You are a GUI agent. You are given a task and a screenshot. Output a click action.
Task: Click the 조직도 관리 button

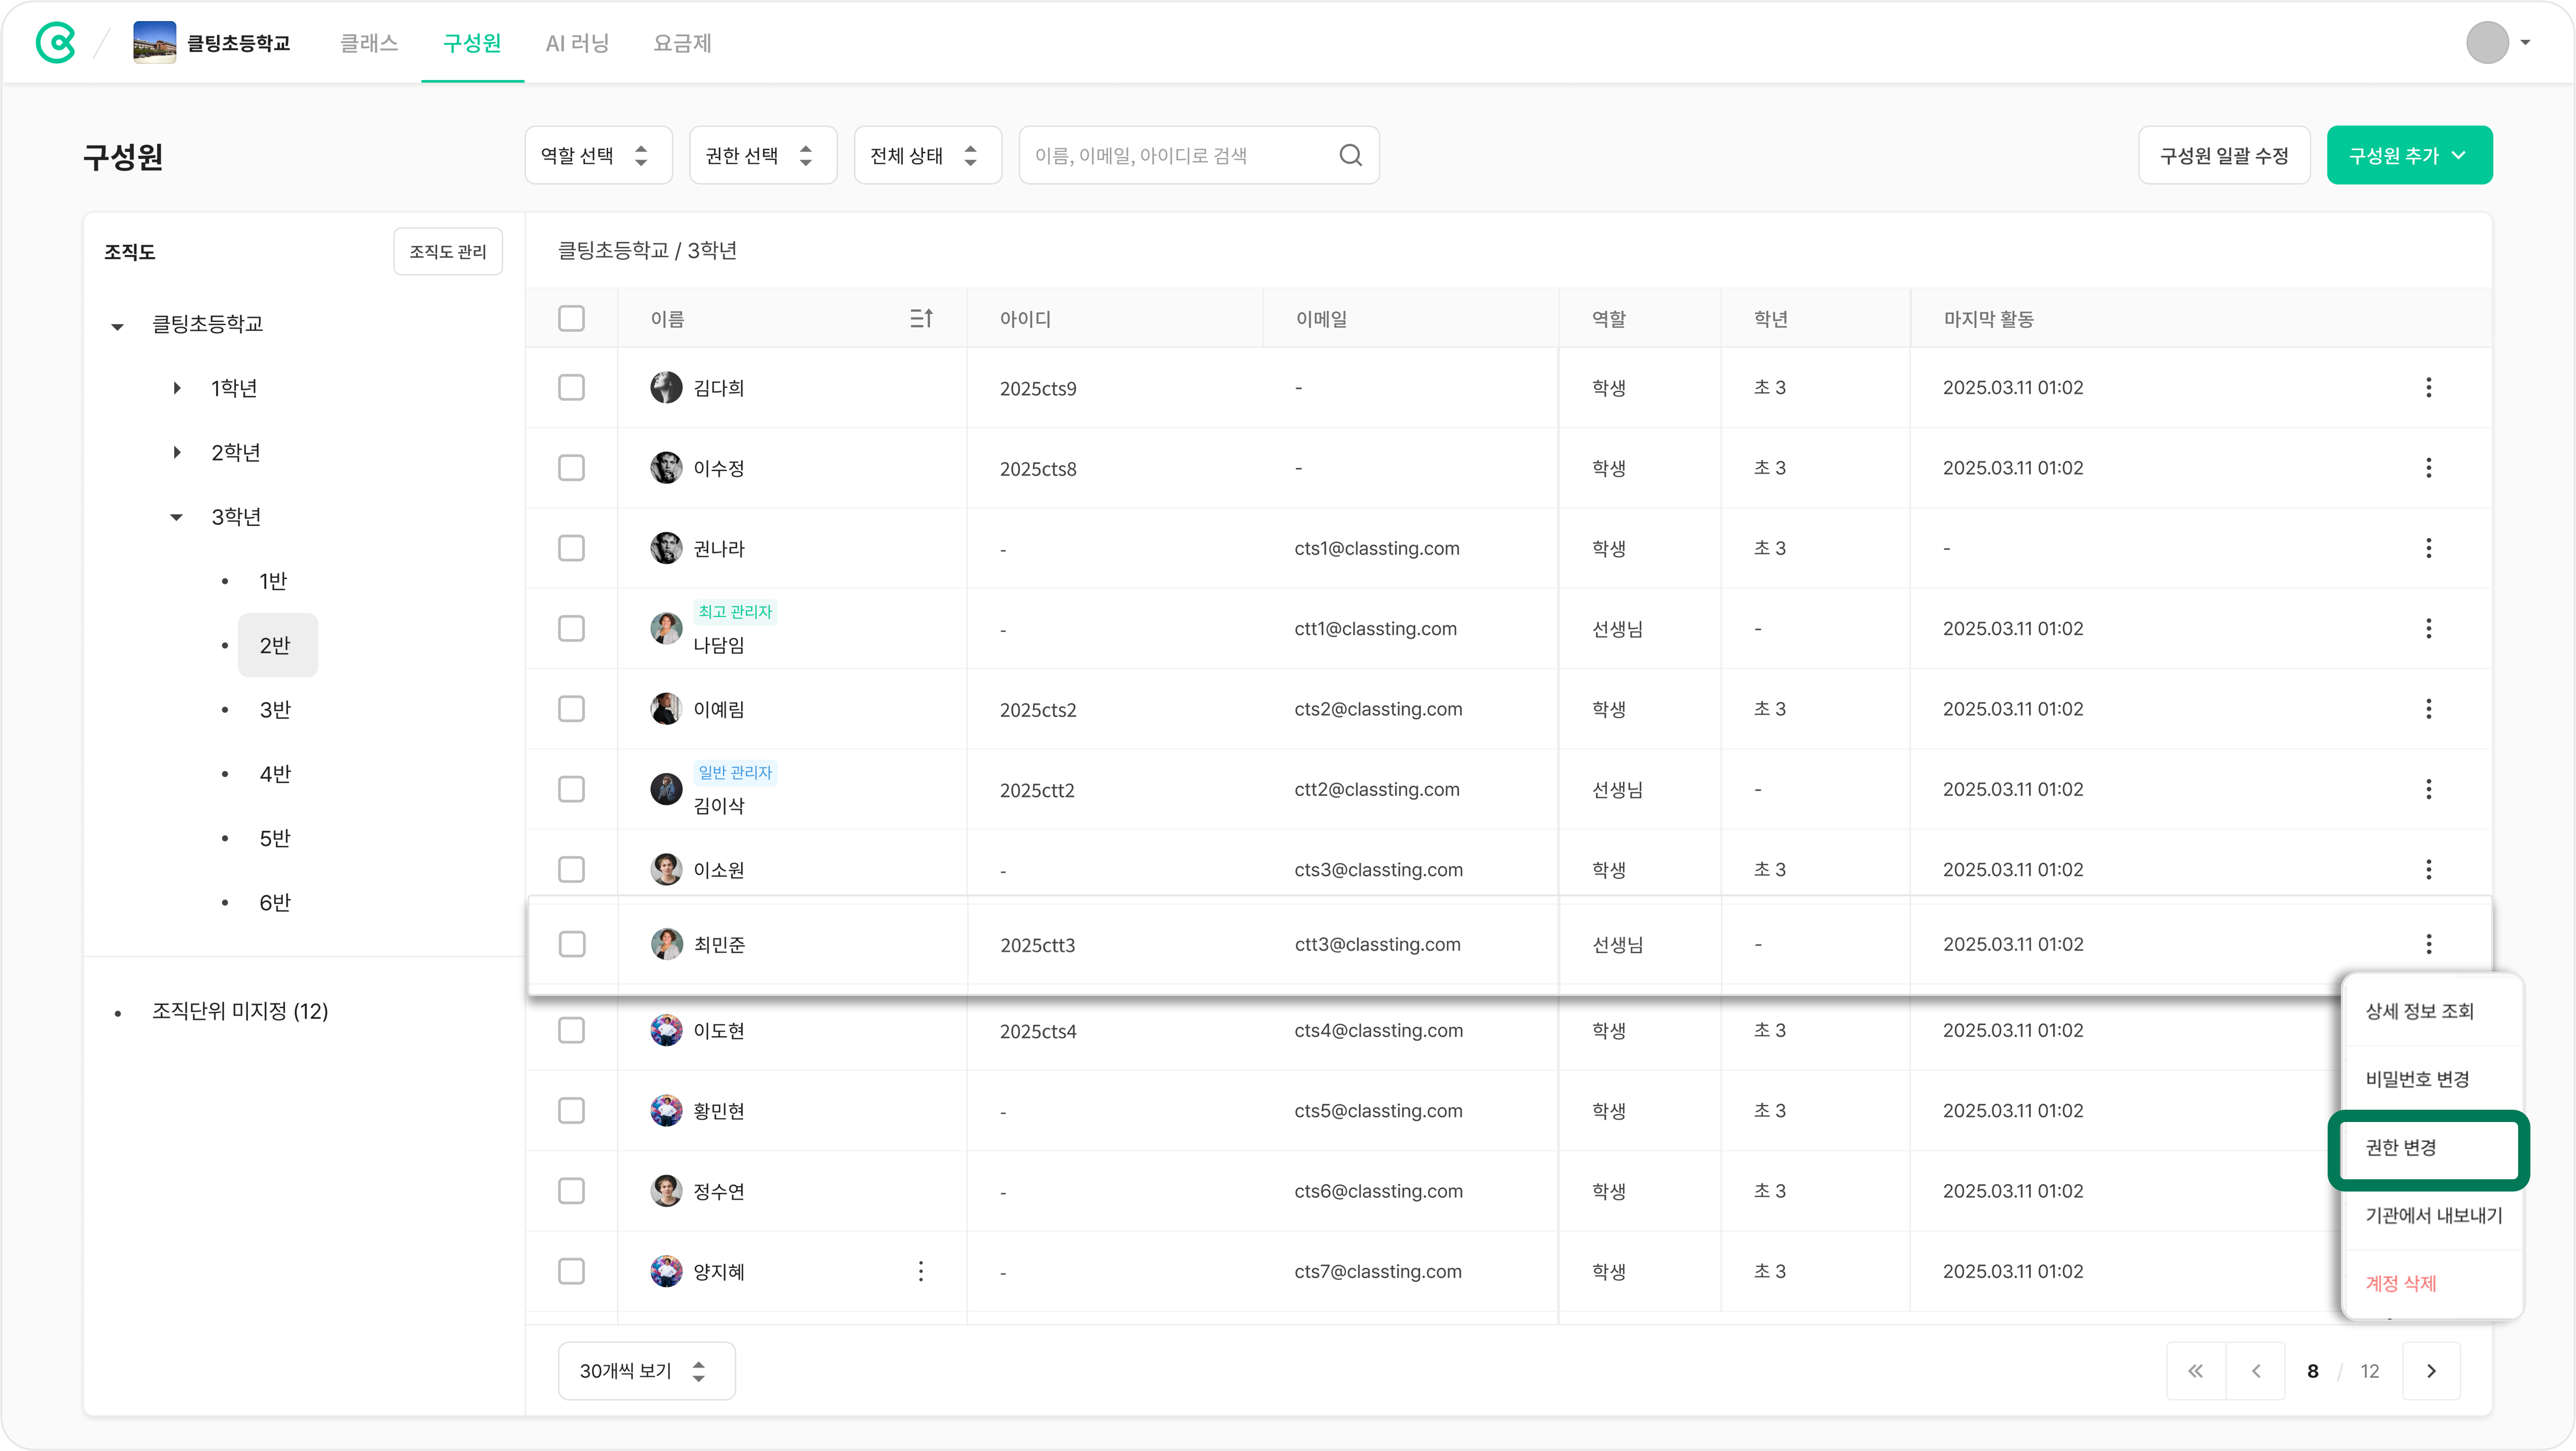click(447, 251)
